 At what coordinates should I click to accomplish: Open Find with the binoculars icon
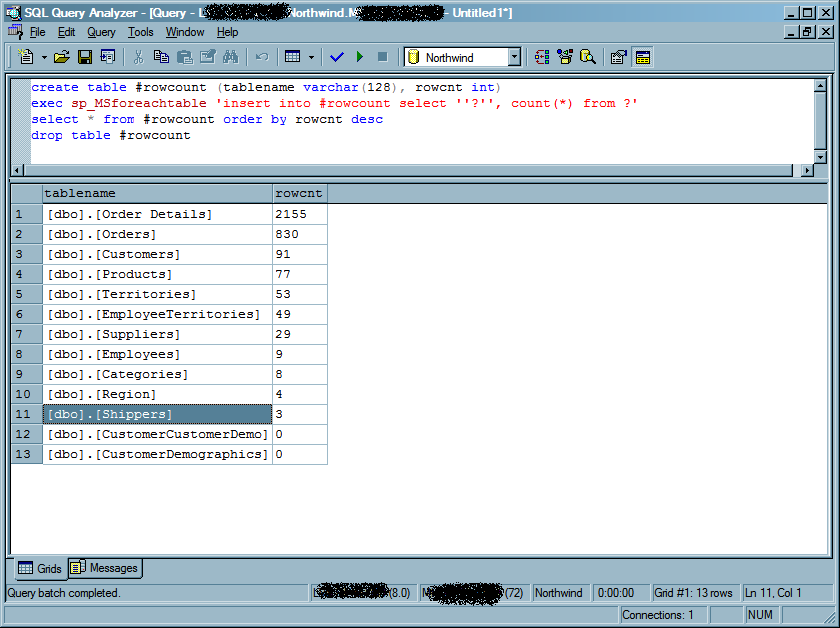click(x=229, y=57)
